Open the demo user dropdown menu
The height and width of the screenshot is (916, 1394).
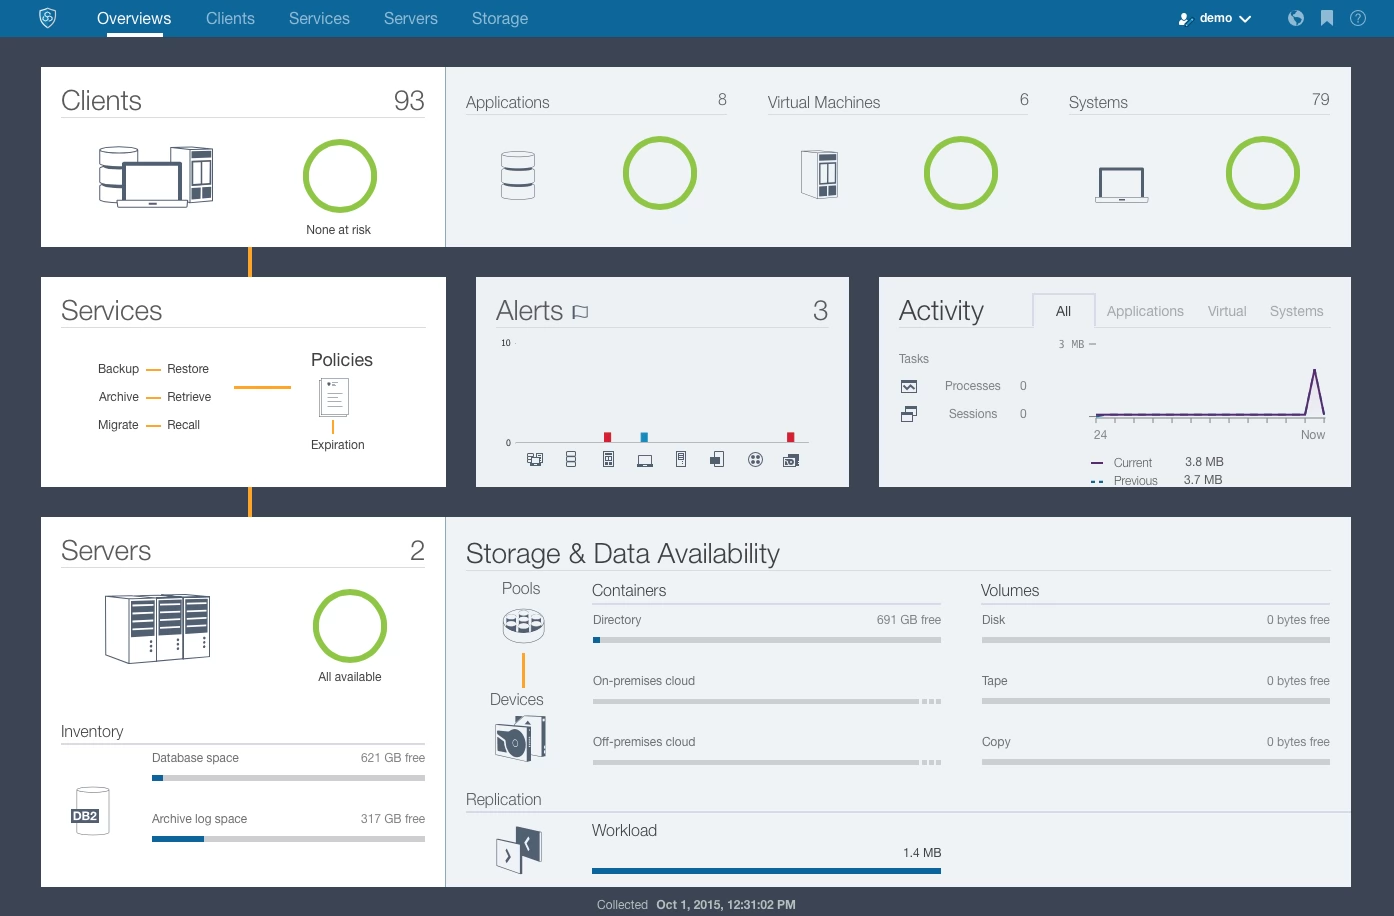[x=1215, y=18]
